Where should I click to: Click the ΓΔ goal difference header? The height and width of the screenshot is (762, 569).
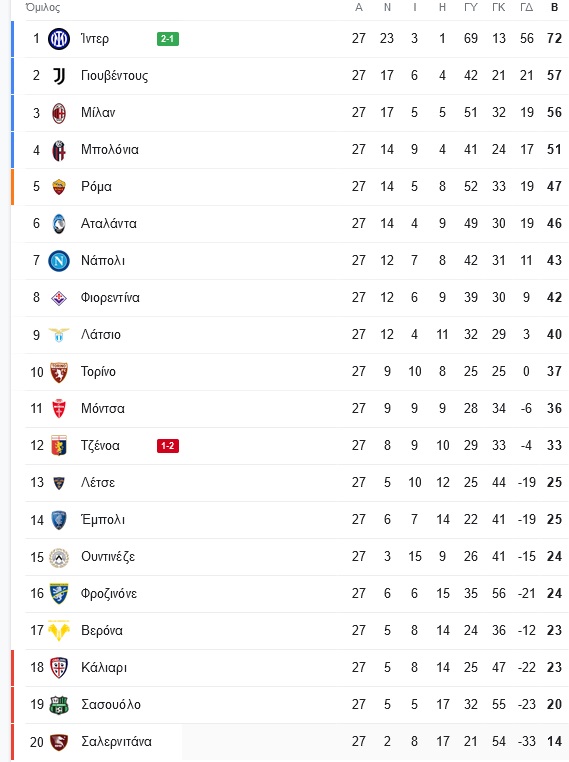coord(526,7)
